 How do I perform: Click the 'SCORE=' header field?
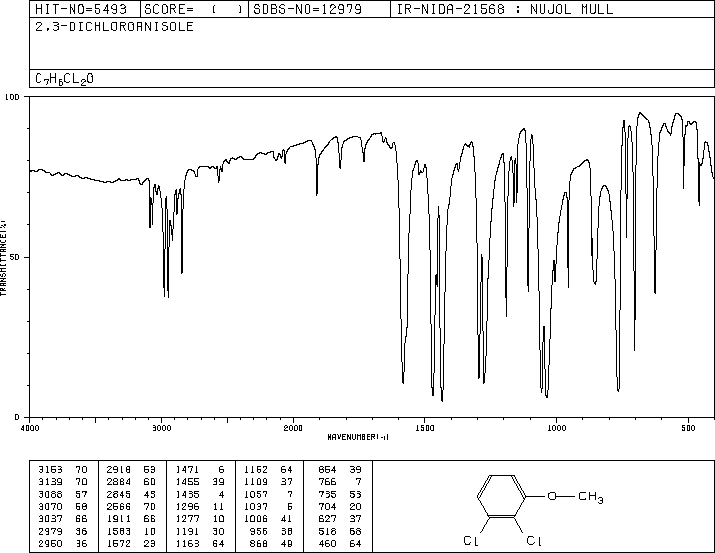coord(194,9)
